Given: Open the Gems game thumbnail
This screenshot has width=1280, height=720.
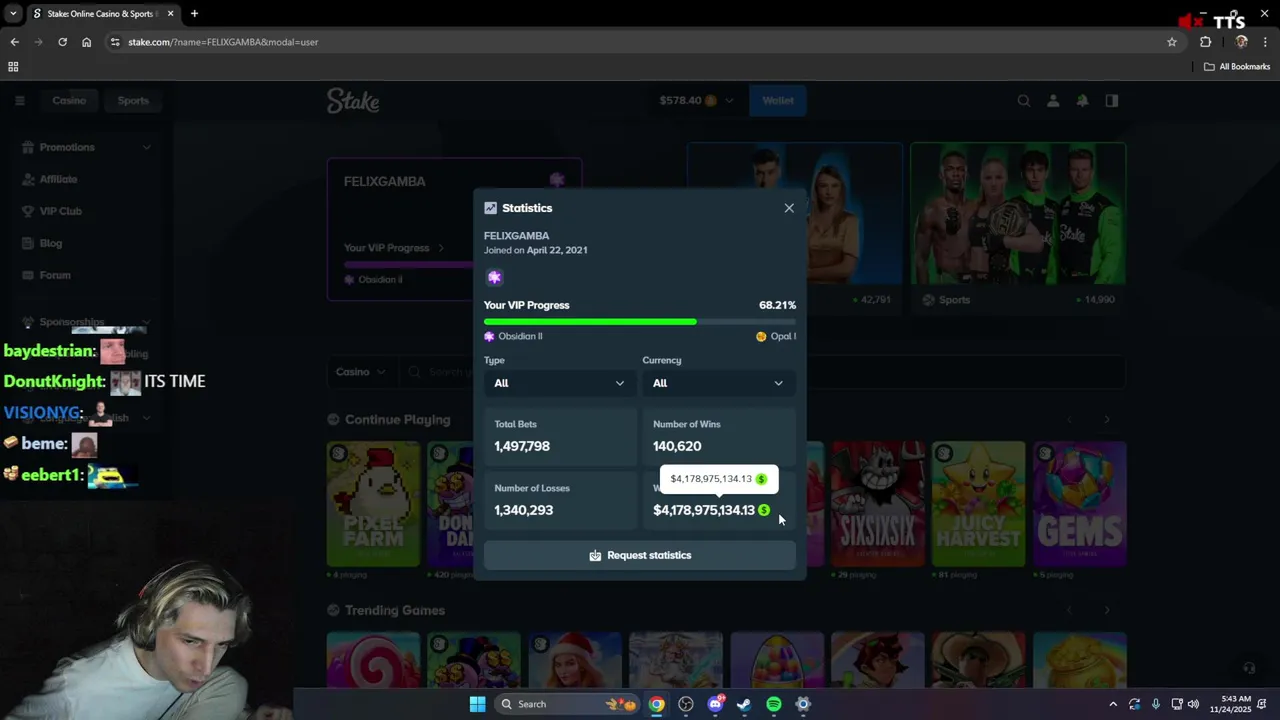Looking at the screenshot, I should (1079, 503).
